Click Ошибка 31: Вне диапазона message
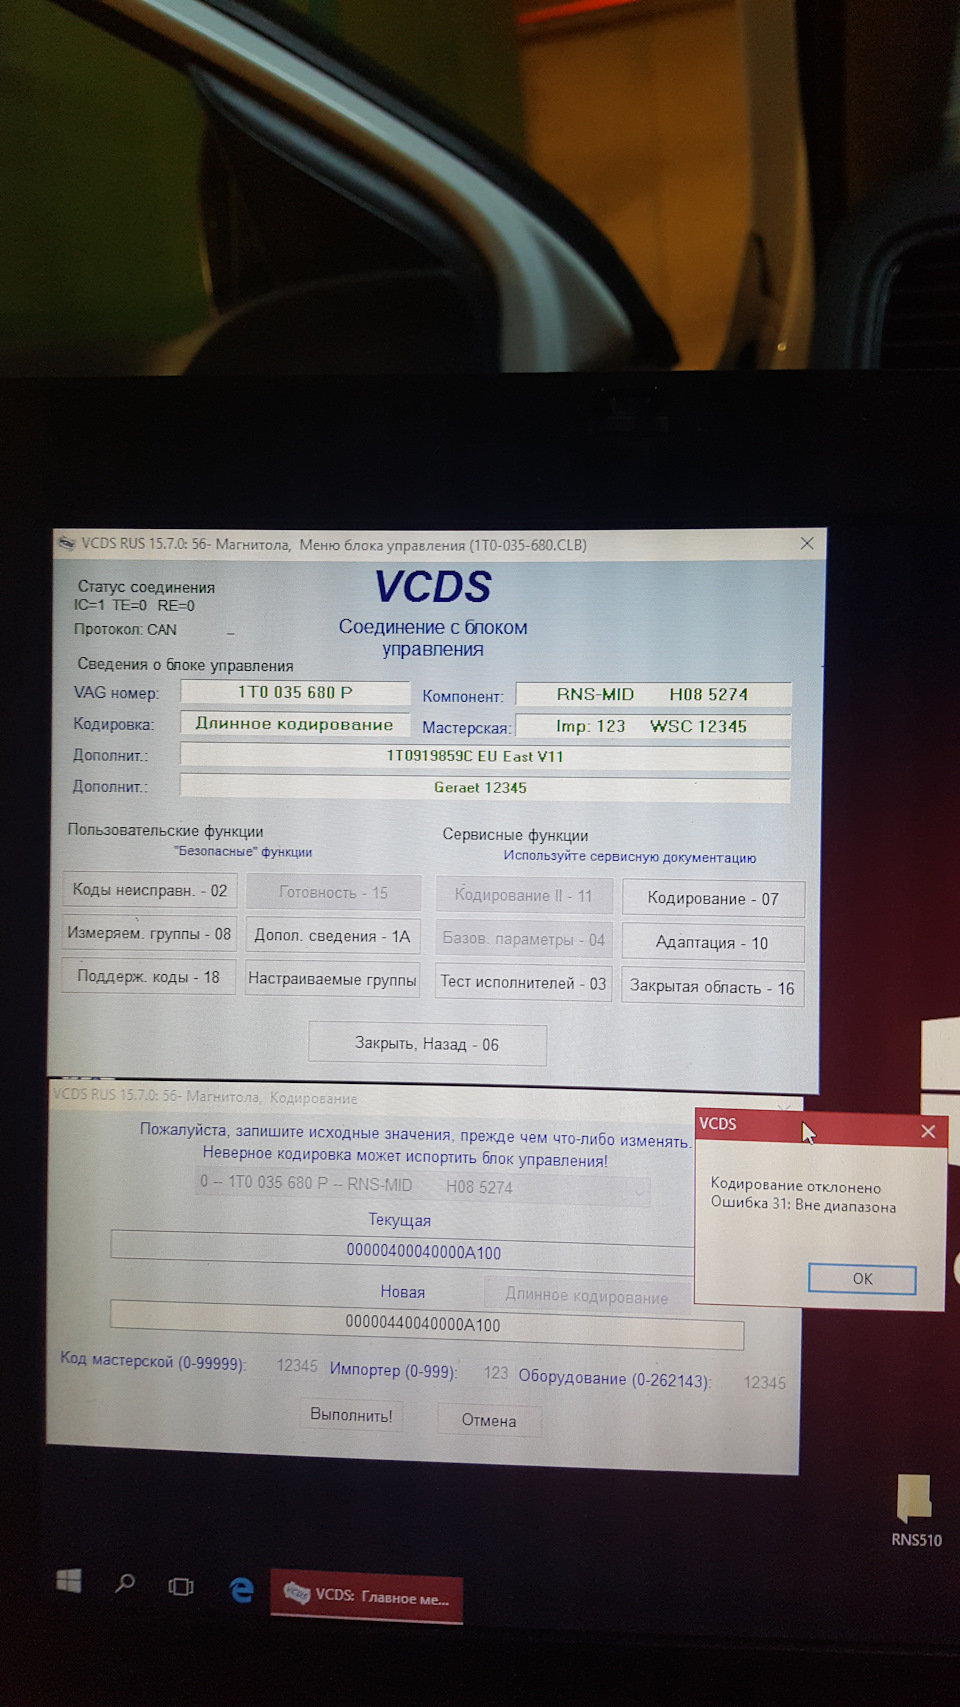Image resolution: width=960 pixels, height=1707 pixels. click(x=803, y=1205)
